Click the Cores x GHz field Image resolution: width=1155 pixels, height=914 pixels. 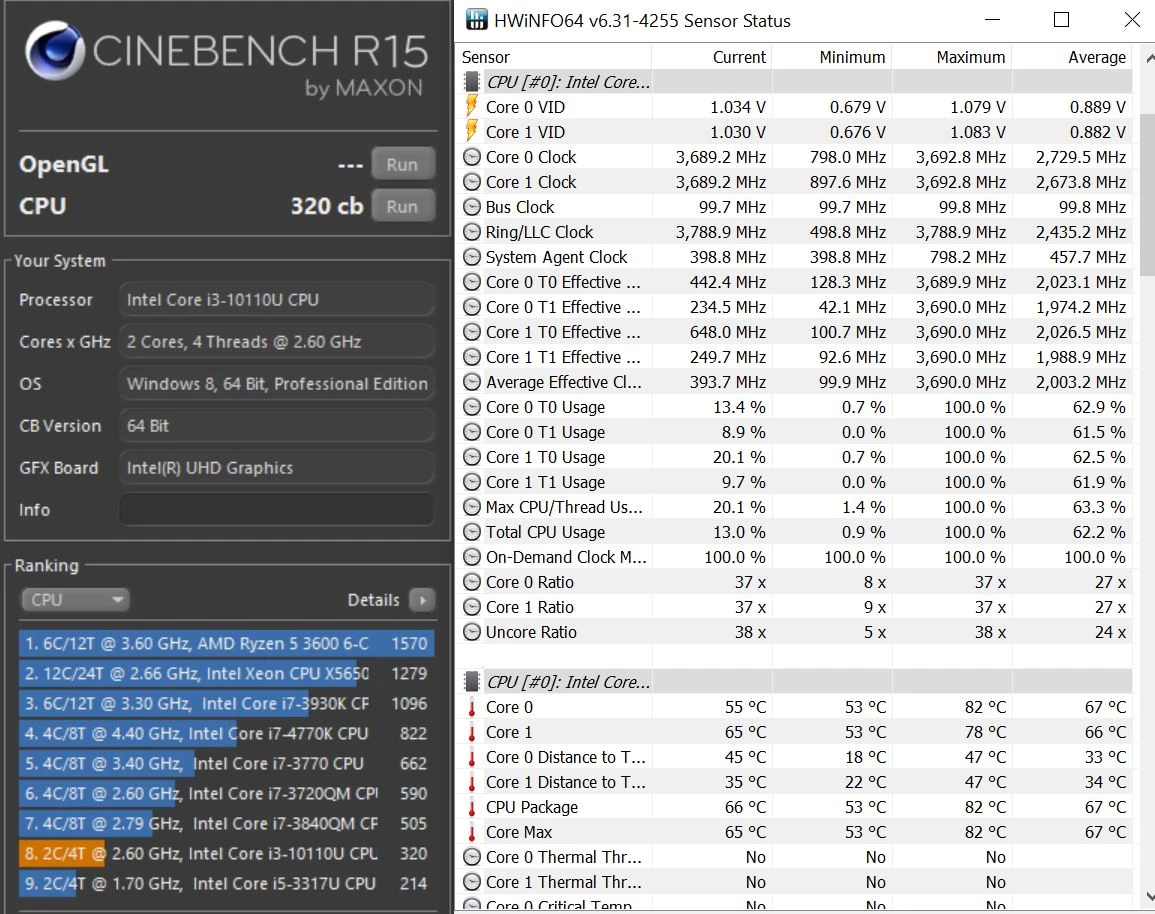tap(276, 342)
